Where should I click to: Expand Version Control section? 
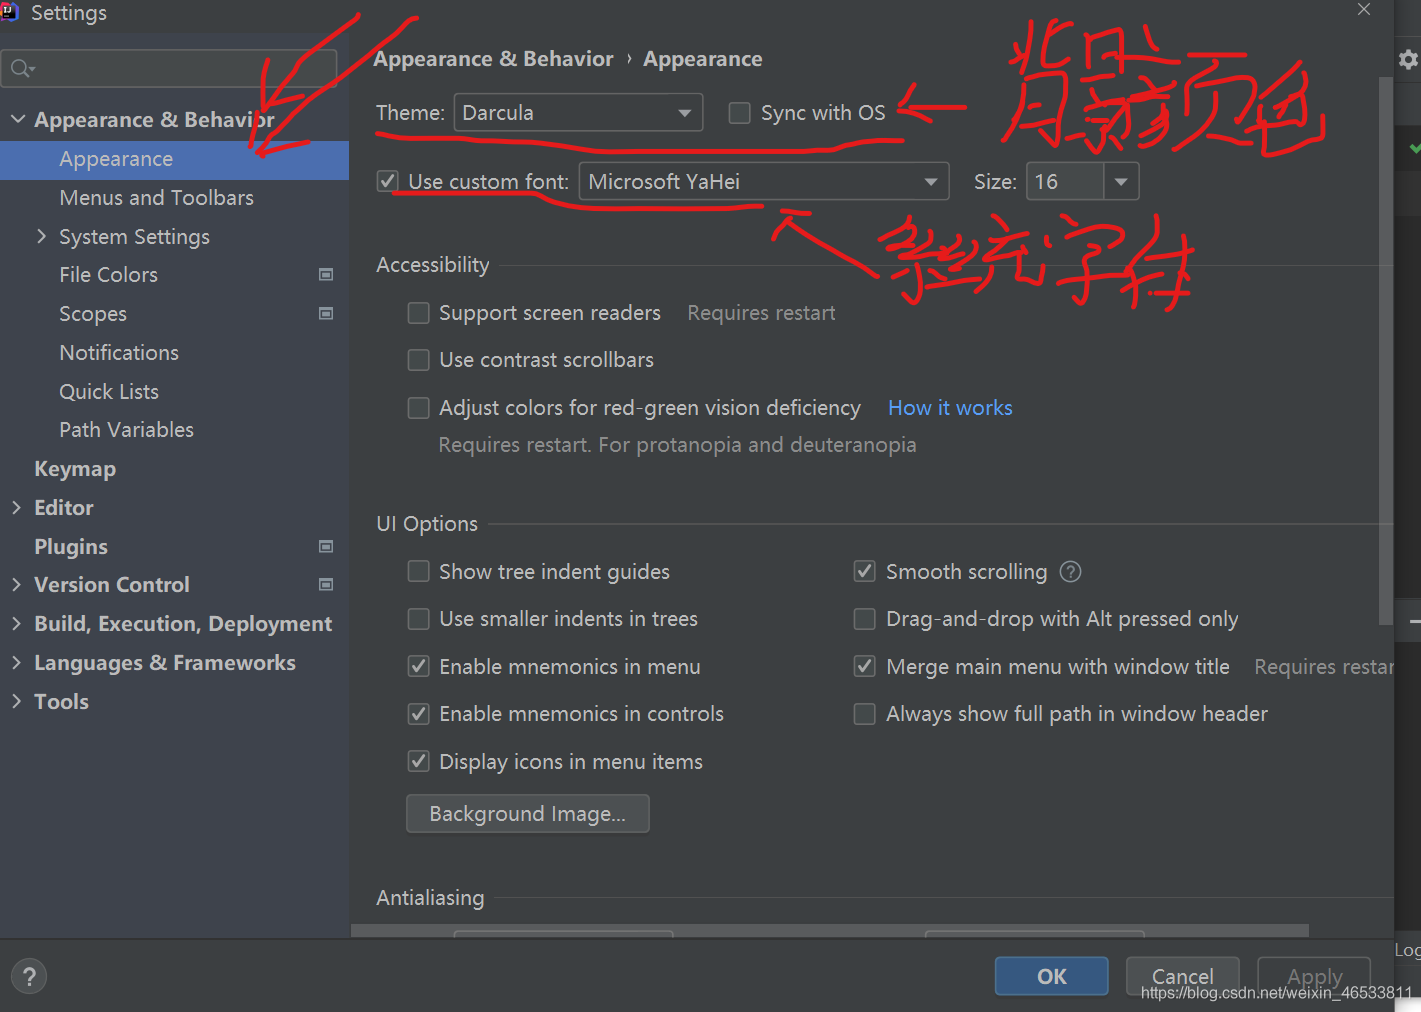click(x=16, y=585)
